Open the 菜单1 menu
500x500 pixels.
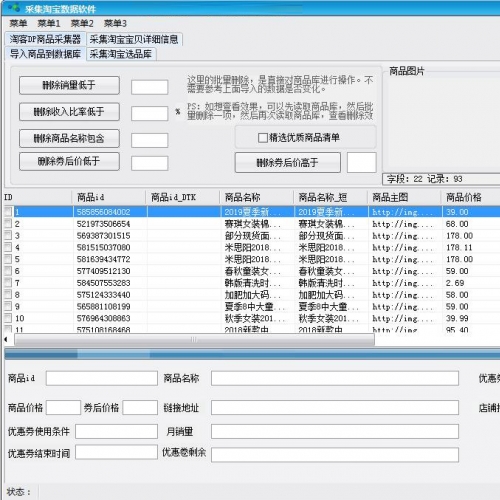coord(49,23)
